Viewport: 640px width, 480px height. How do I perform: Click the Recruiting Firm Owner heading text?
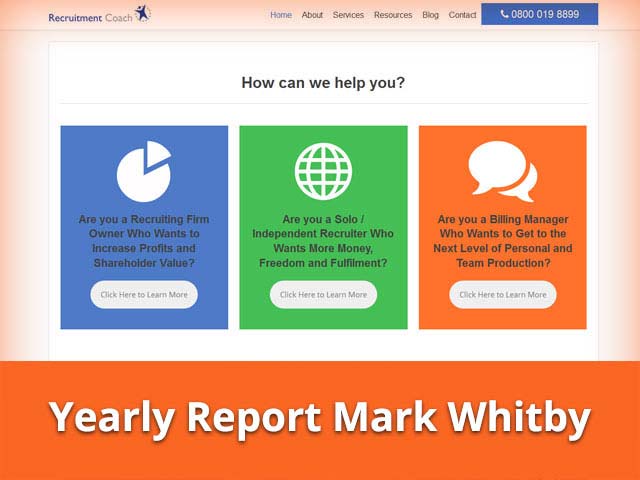(x=144, y=241)
